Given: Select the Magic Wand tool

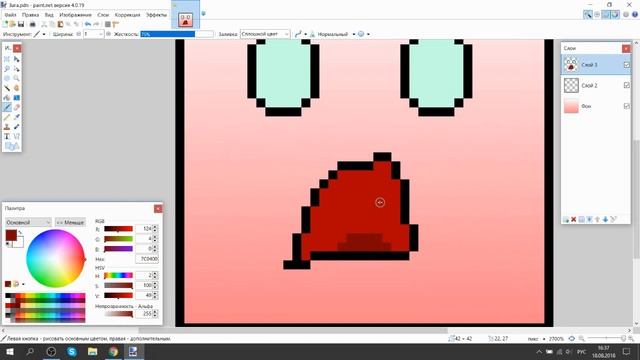Looking at the screenshot, I should tap(7, 88).
